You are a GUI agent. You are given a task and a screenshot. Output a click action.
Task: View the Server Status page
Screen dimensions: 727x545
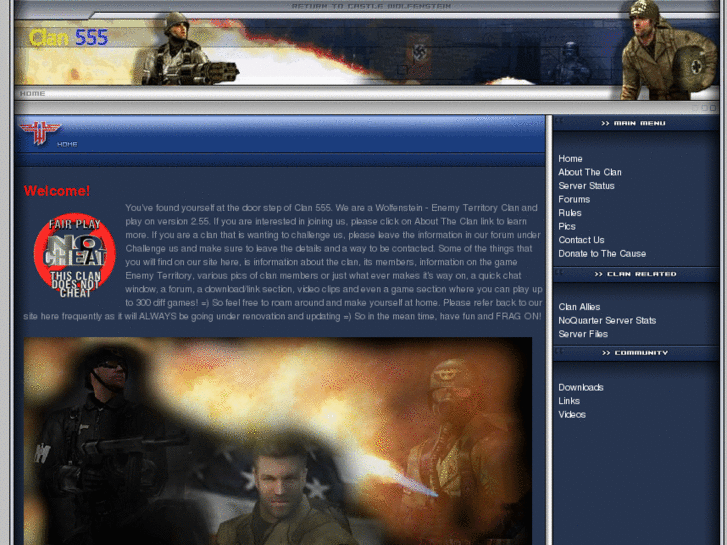pos(586,186)
